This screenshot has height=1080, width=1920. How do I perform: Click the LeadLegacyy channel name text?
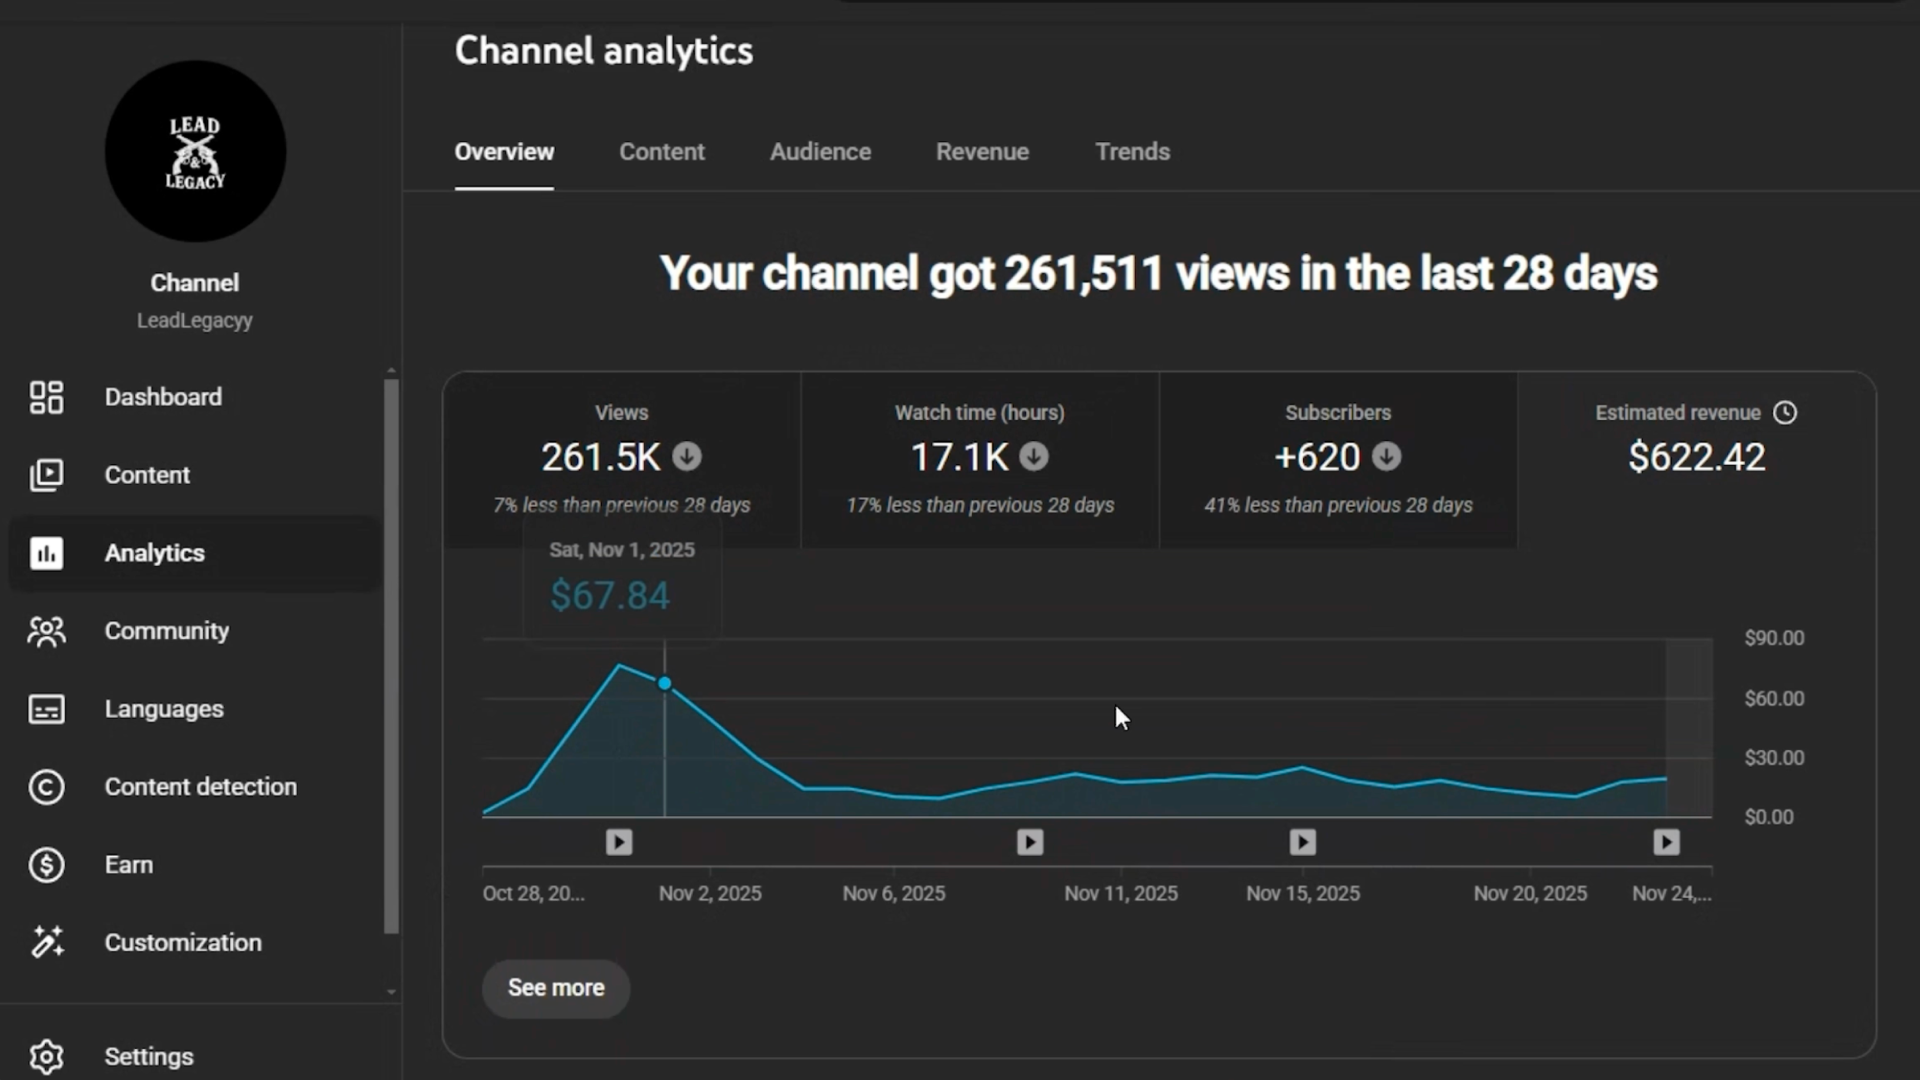195,321
